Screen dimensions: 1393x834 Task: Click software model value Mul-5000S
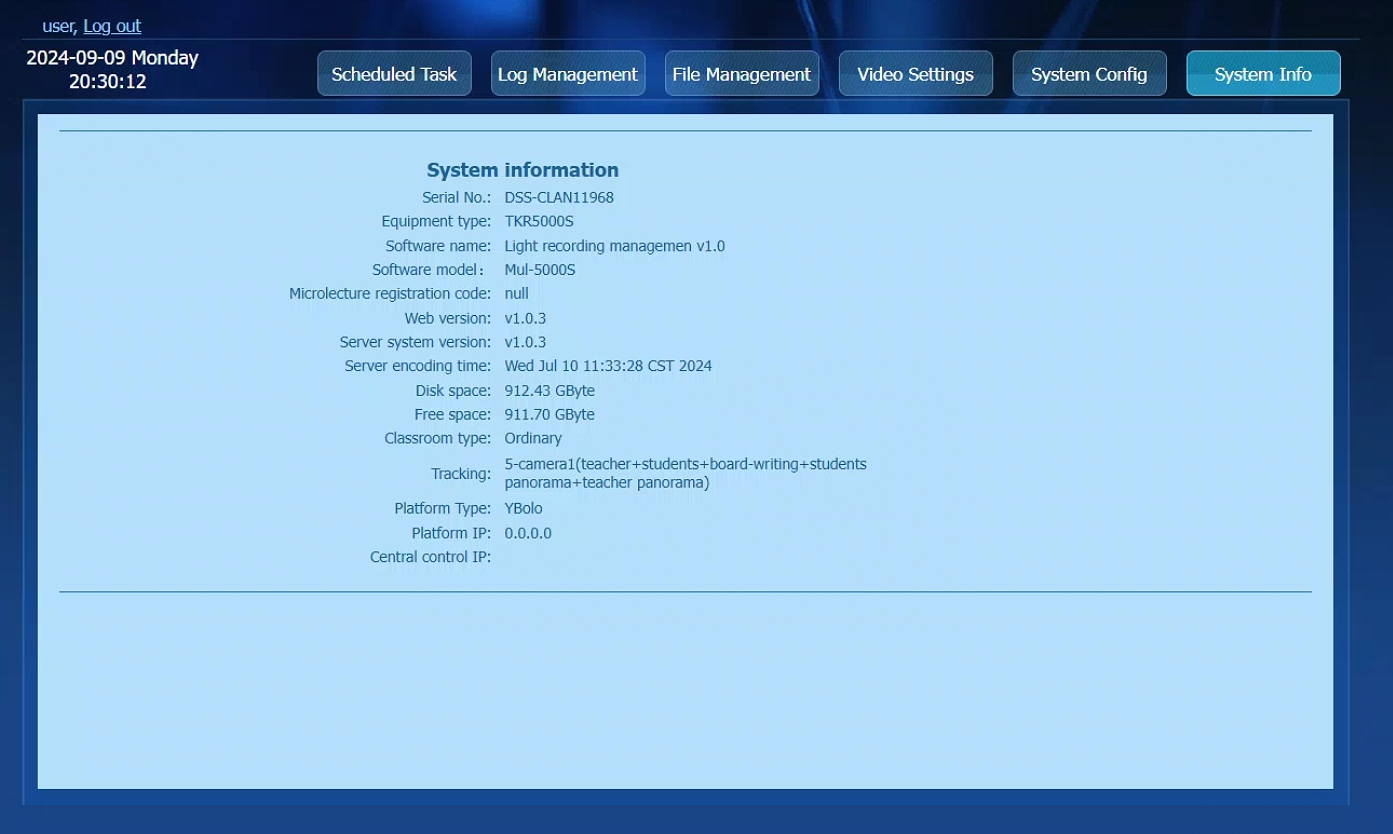click(540, 270)
